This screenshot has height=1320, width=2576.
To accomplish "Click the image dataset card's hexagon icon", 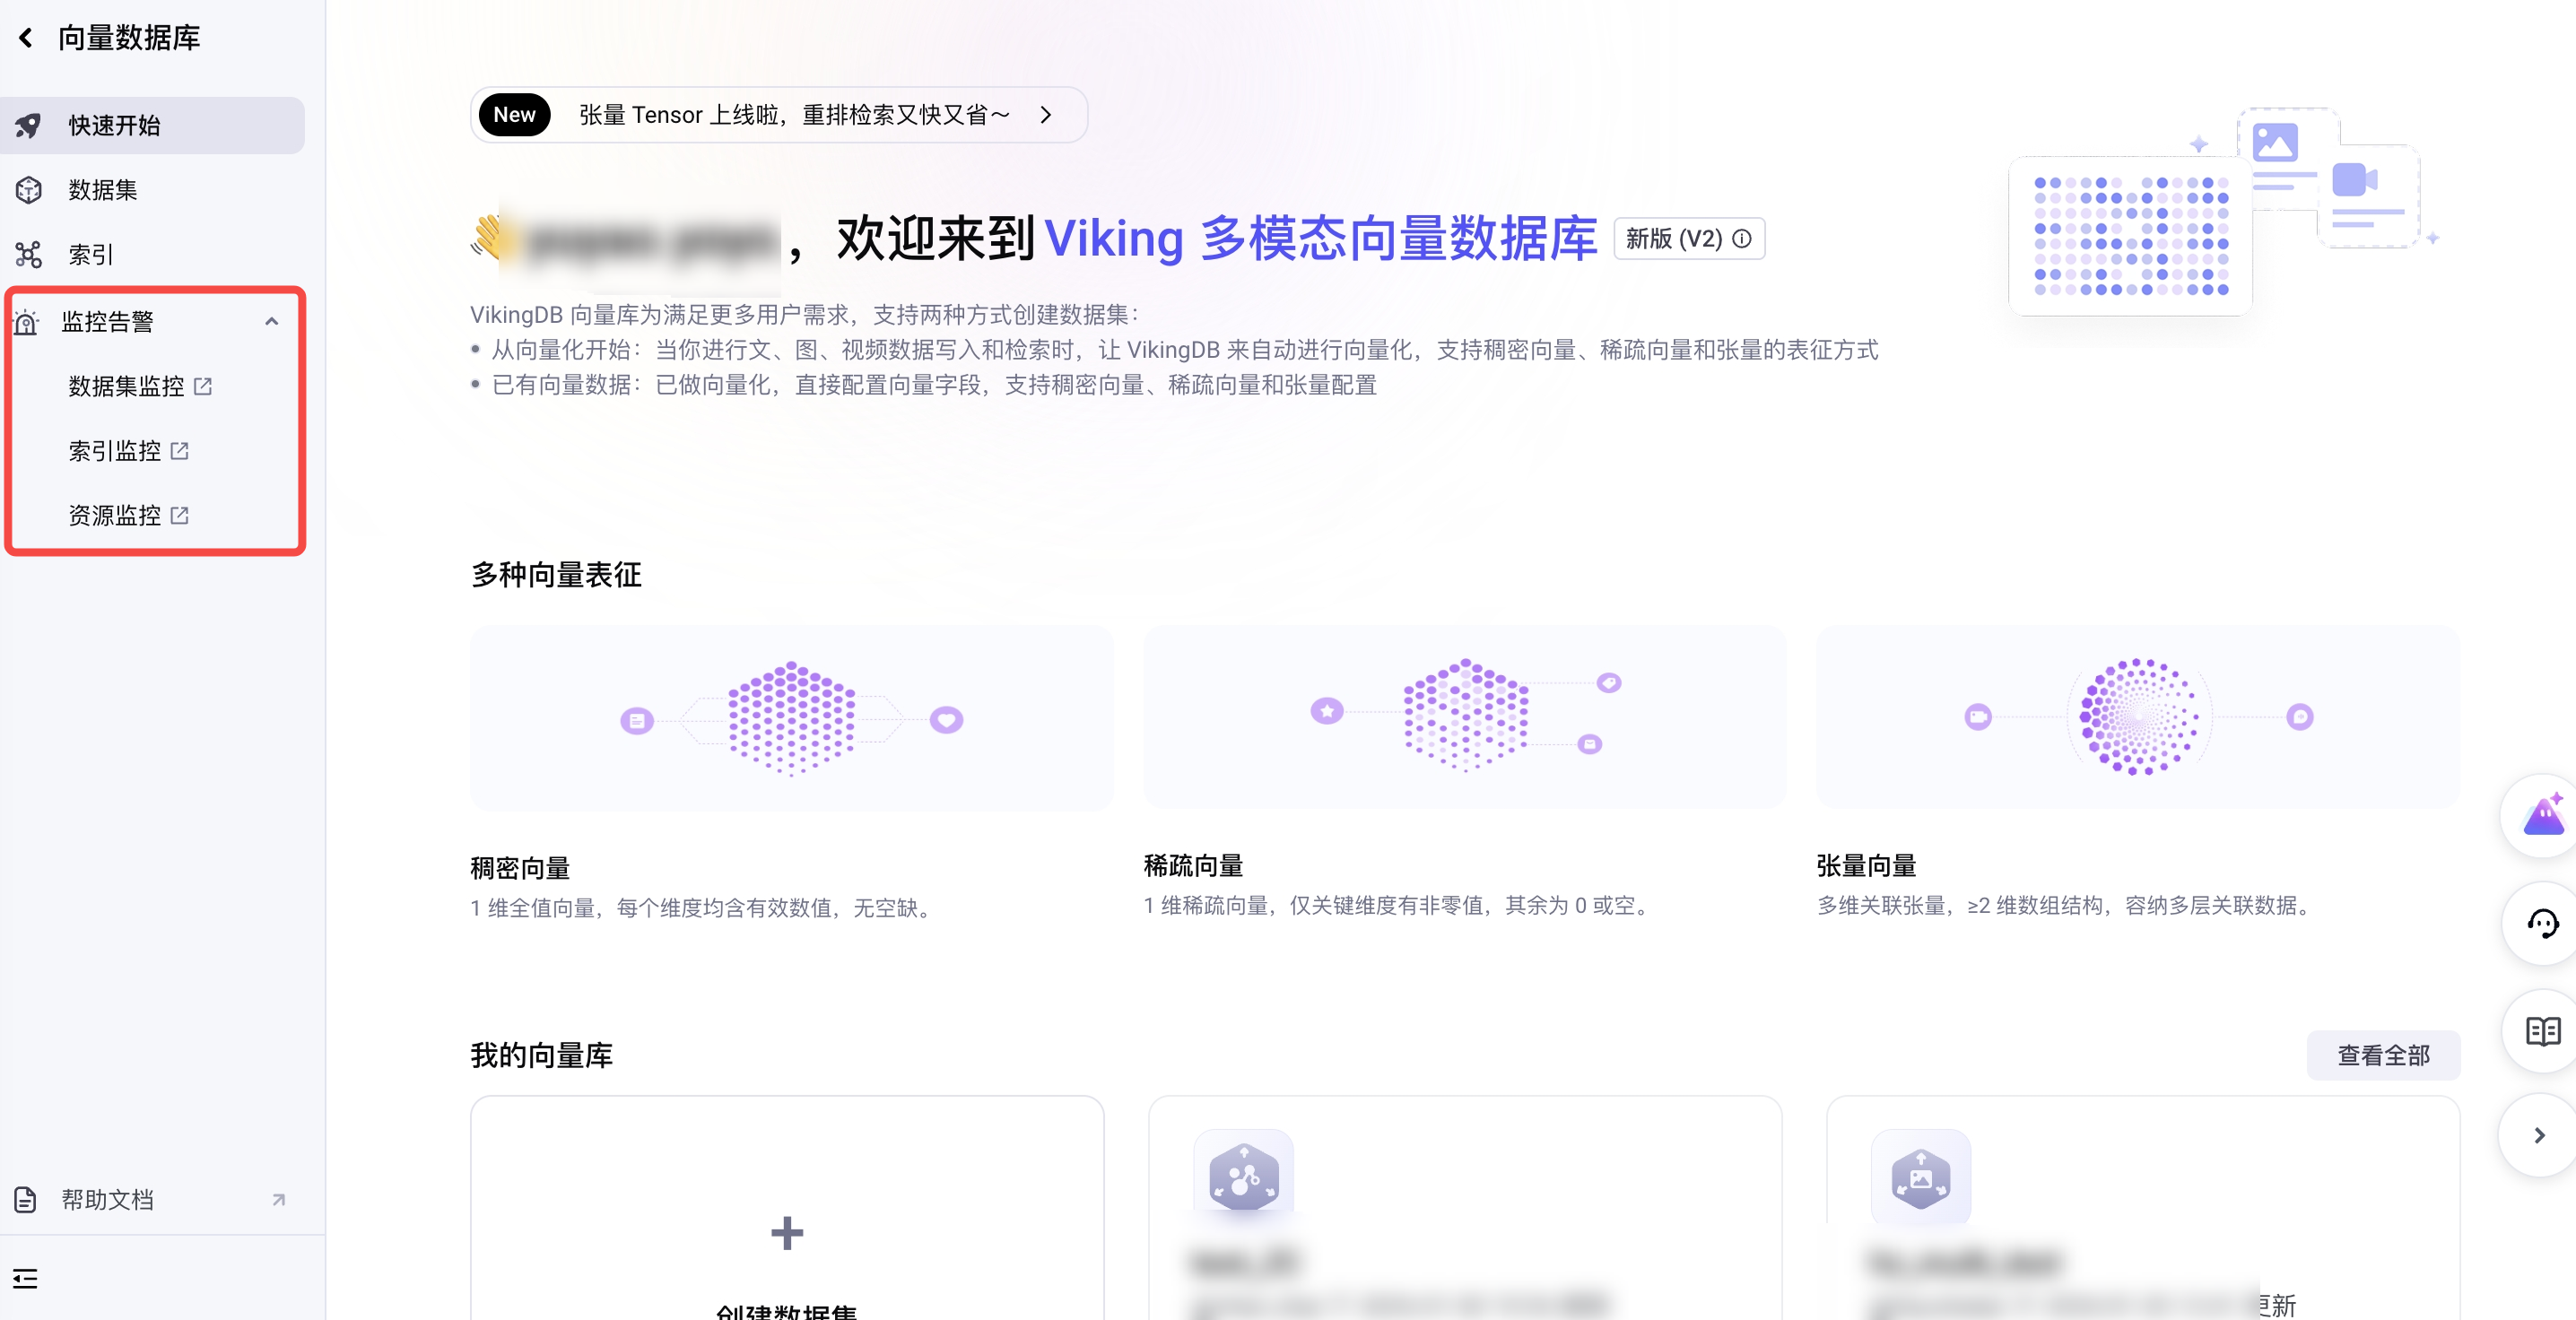I will point(1920,1177).
